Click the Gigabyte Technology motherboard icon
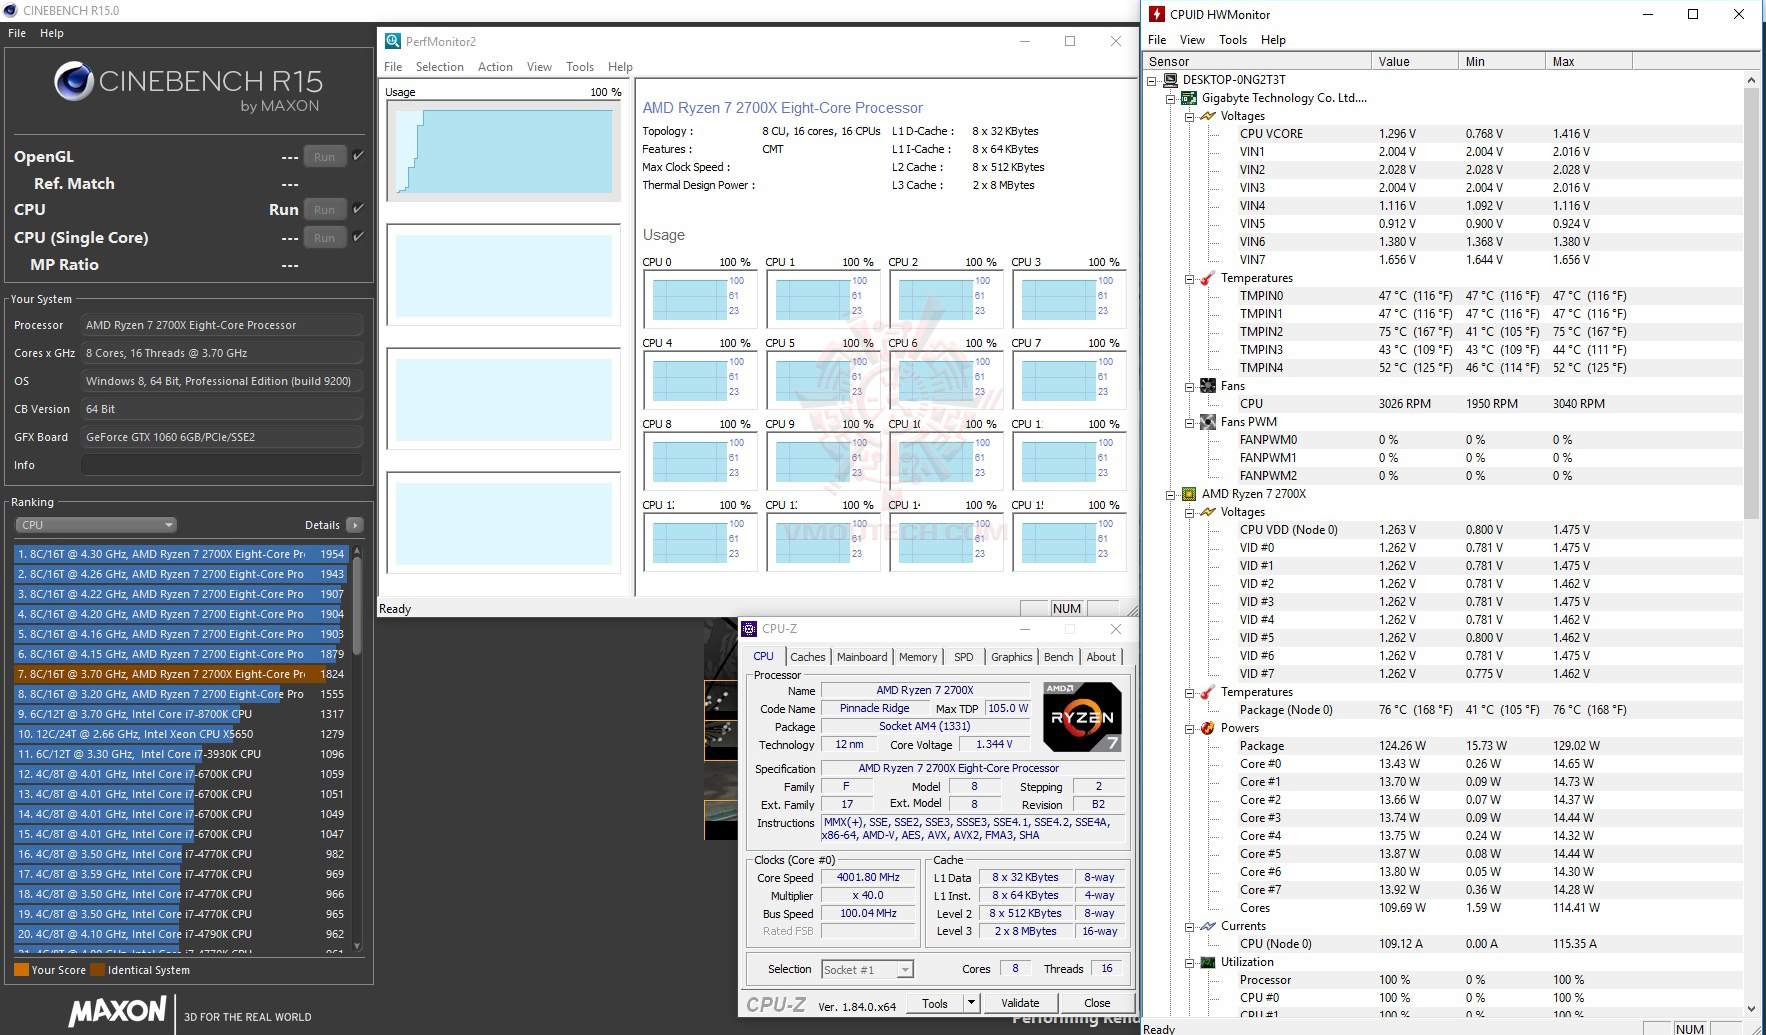 [x=1190, y=98]
